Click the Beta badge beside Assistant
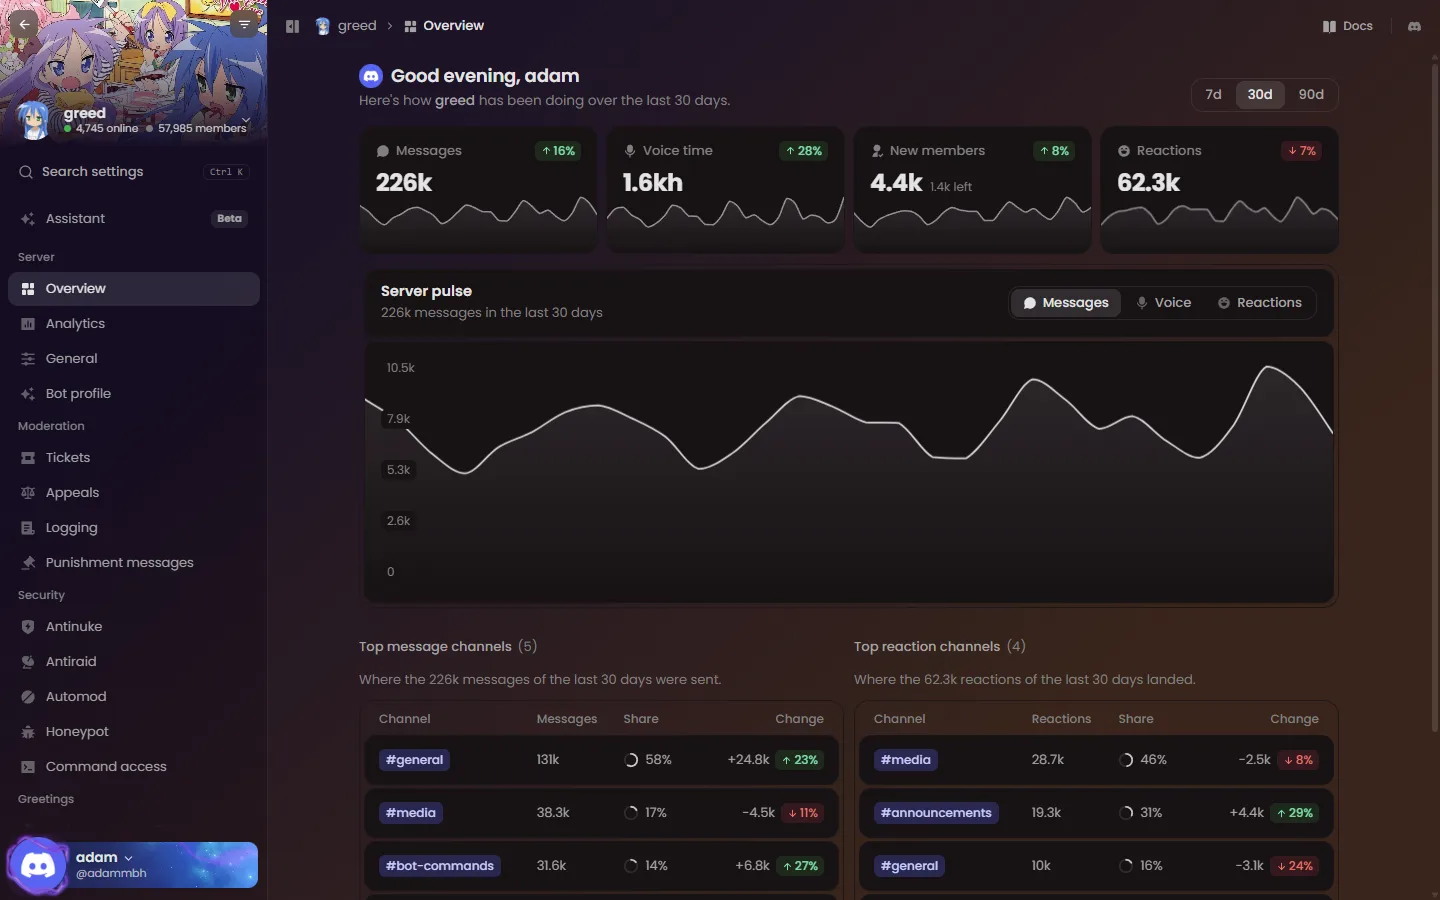The image size is (1440, 900). coord(230,219)
